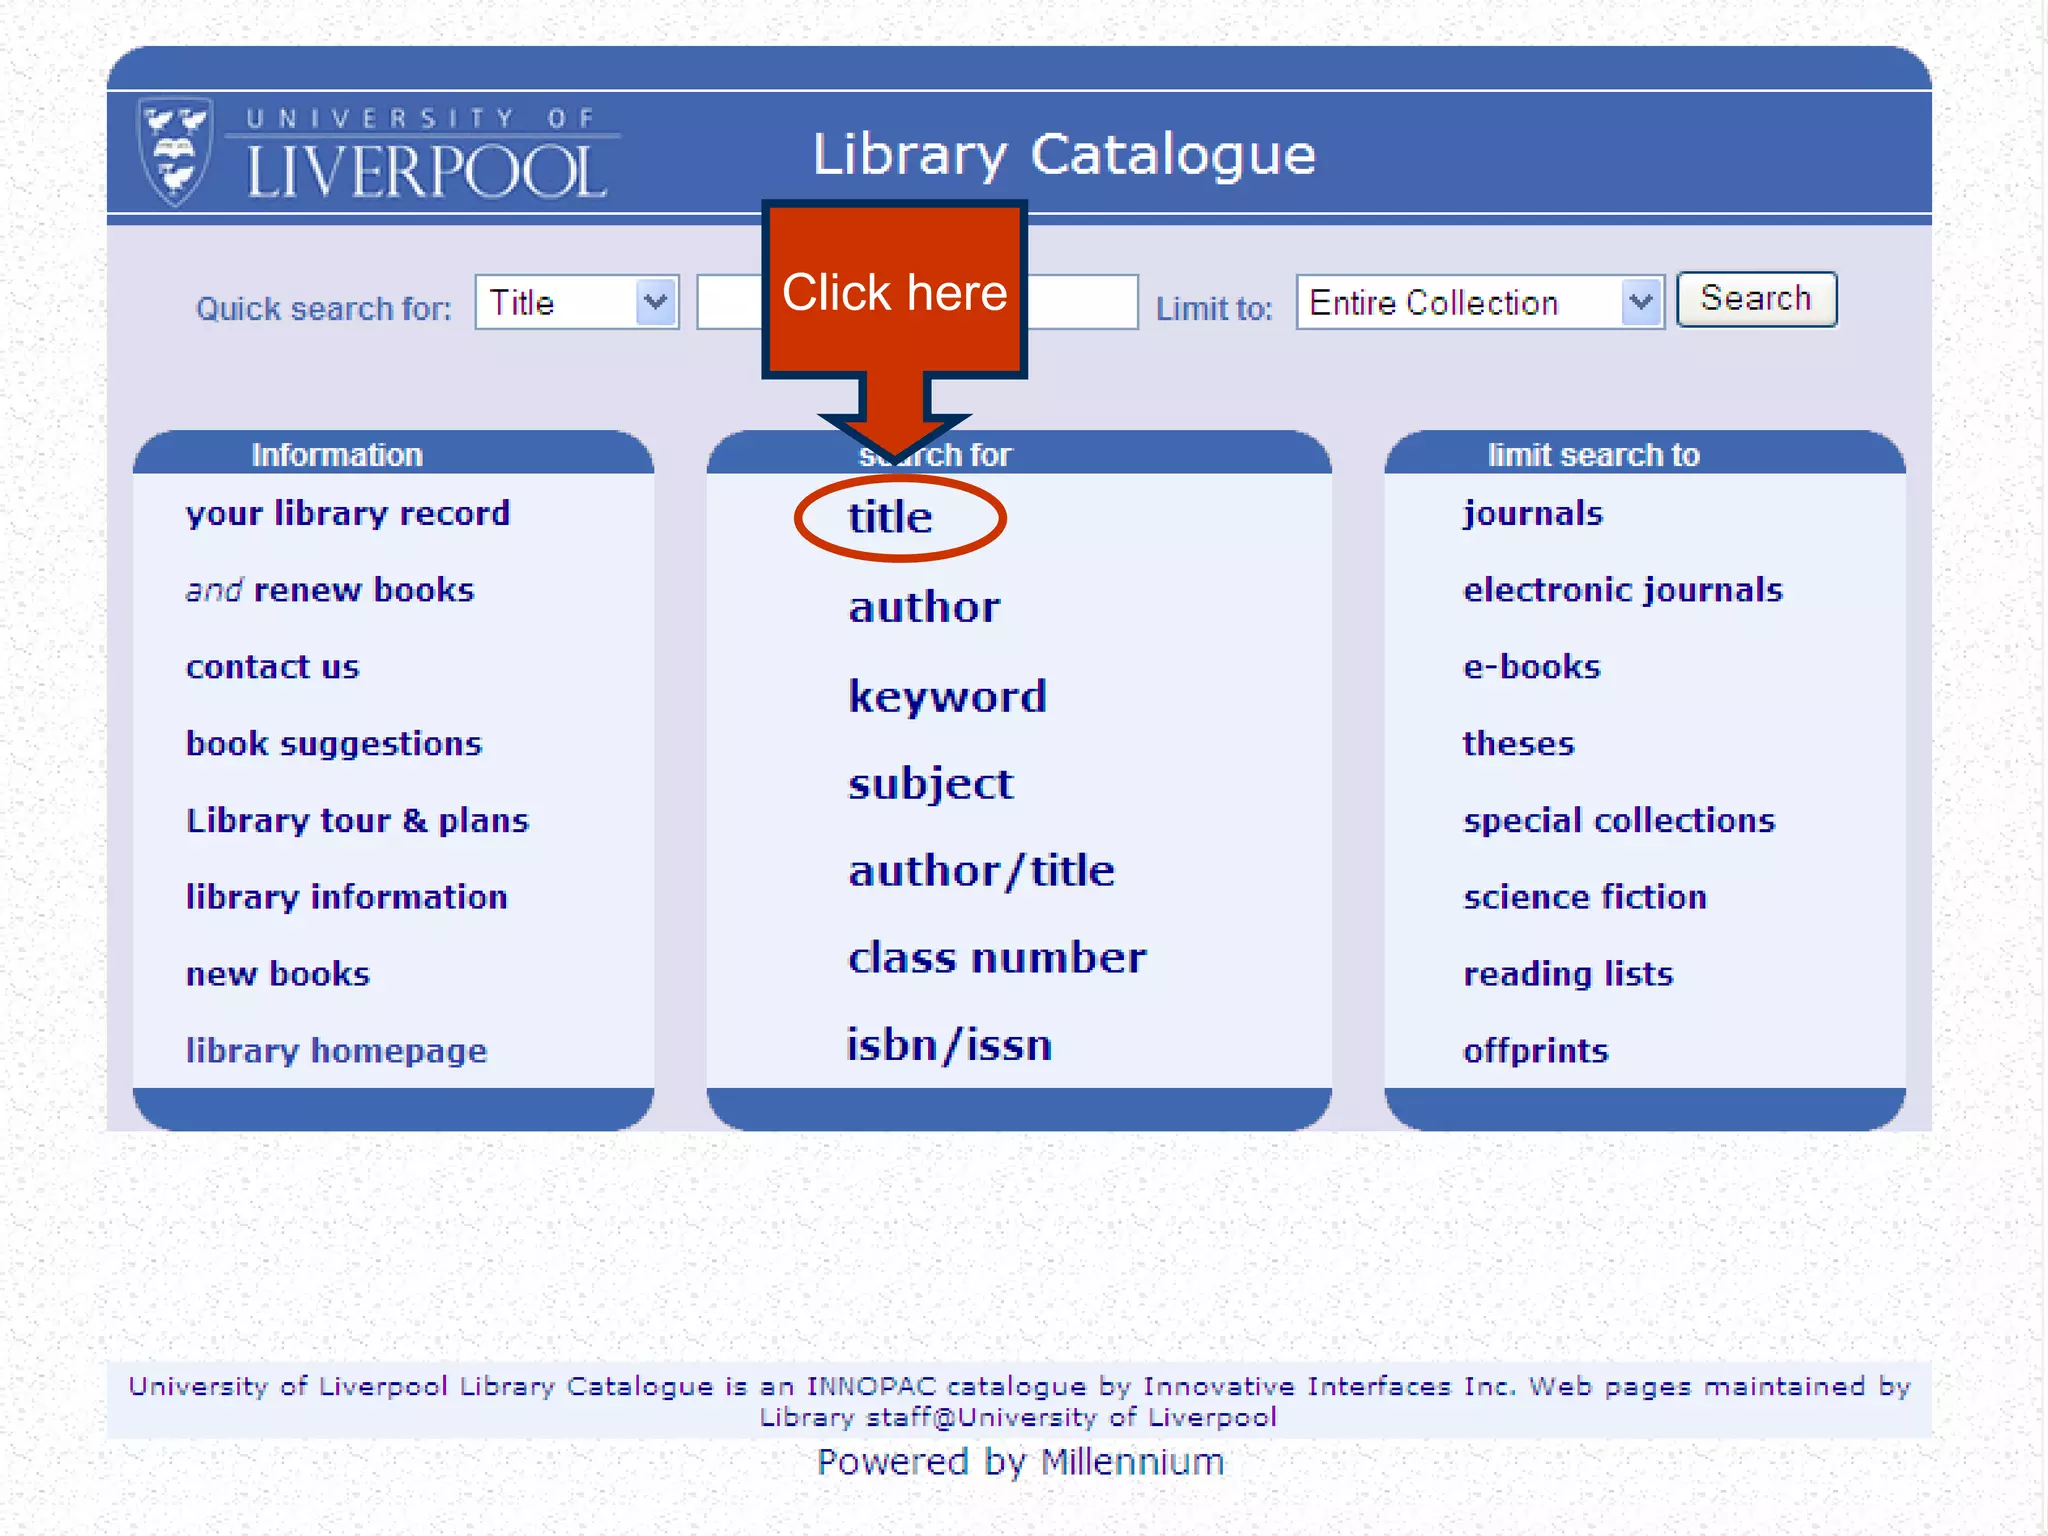Open isbn/issn search link
2048x1536 pixels.
[949, 1046]
